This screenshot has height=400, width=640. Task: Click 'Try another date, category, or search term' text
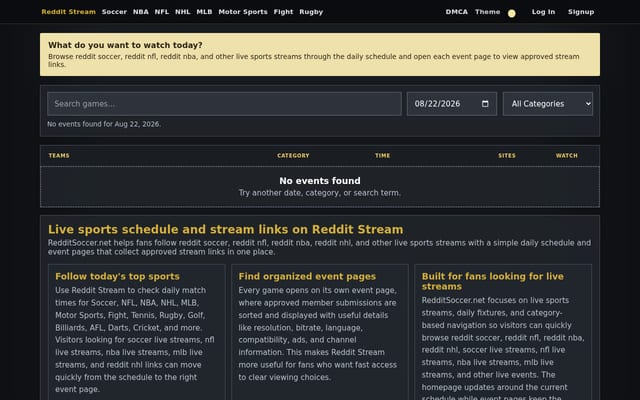(x=320, y=193)
